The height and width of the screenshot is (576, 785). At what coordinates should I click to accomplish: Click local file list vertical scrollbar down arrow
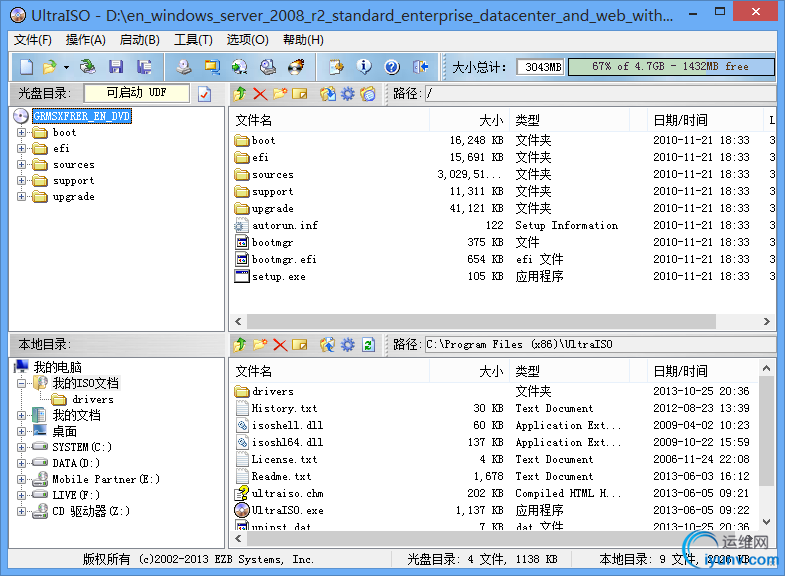coord(766,522)
